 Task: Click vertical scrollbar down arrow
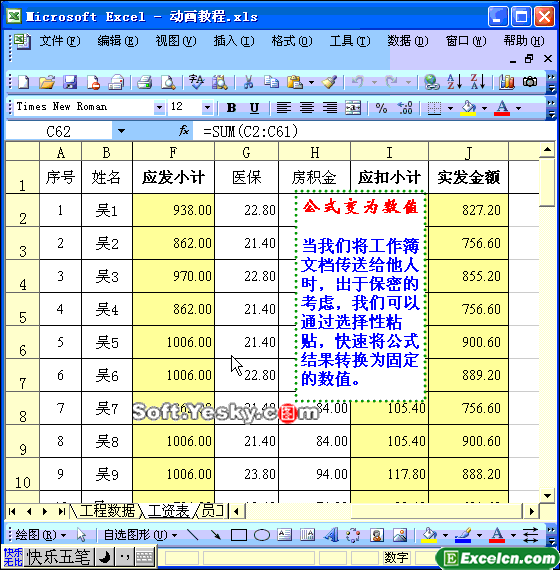point(547,495)
